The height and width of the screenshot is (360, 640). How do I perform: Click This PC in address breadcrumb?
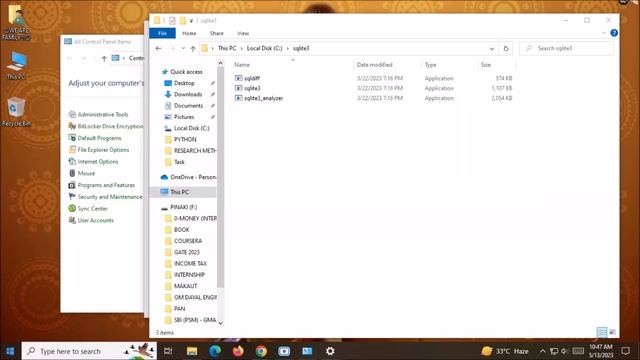pyautogui.click(x=227, y=48)
